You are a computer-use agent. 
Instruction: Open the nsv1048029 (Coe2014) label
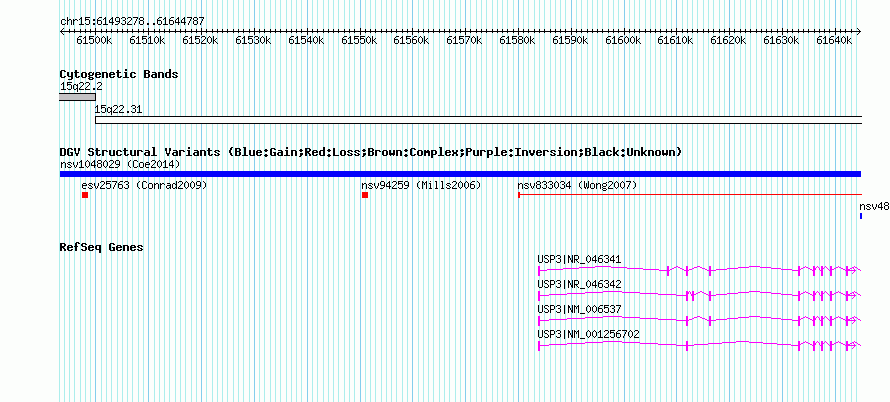click(x=120, y=164)
